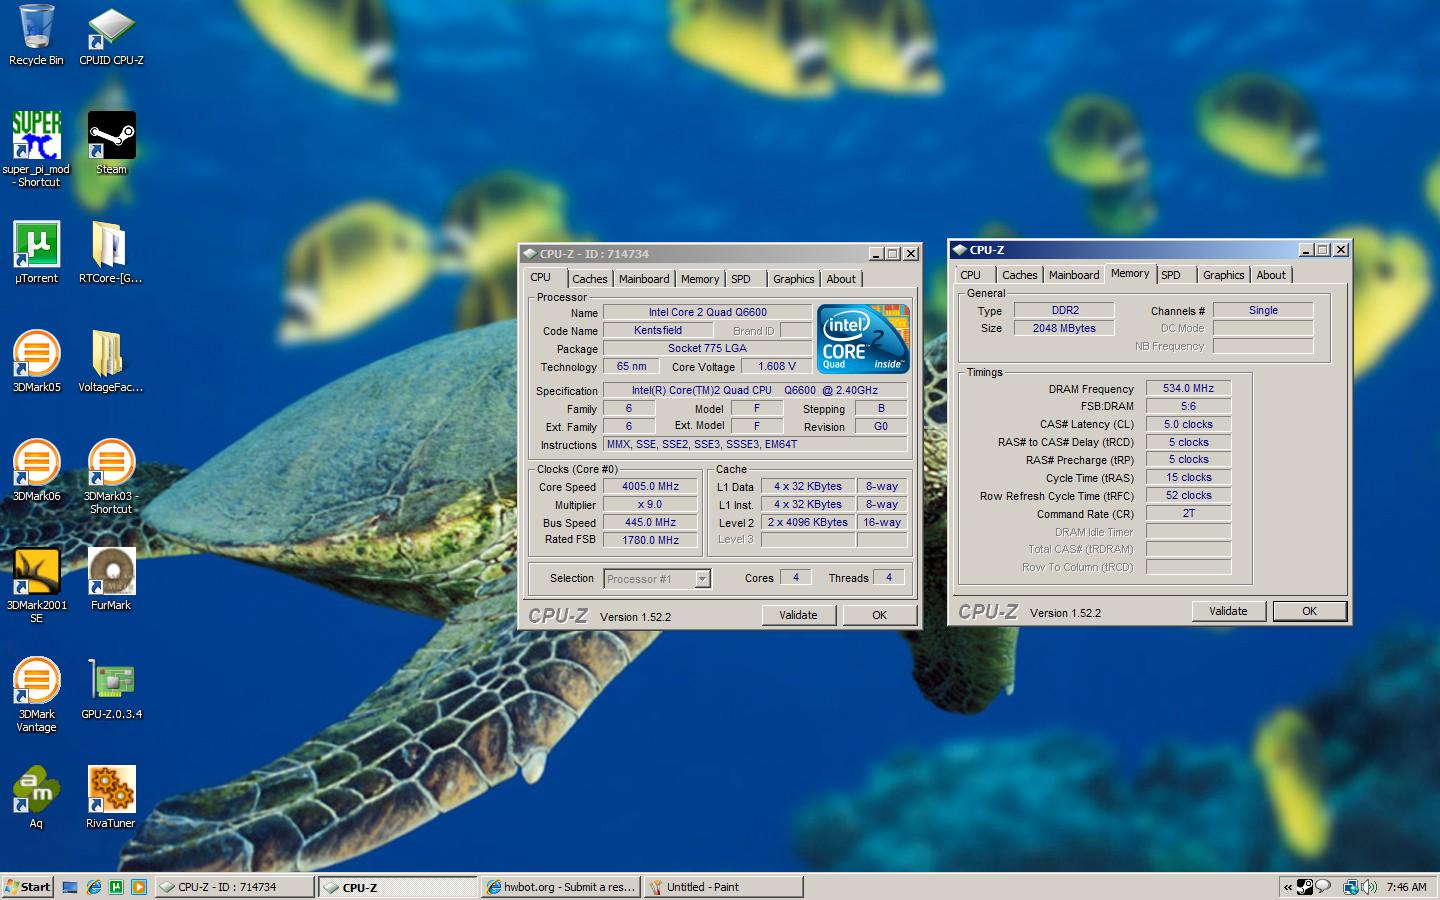This screenshot has height=900, width=1440.
Task: Click OK in the Memory CPU-Z window
Action: [x=1309, y=611]
